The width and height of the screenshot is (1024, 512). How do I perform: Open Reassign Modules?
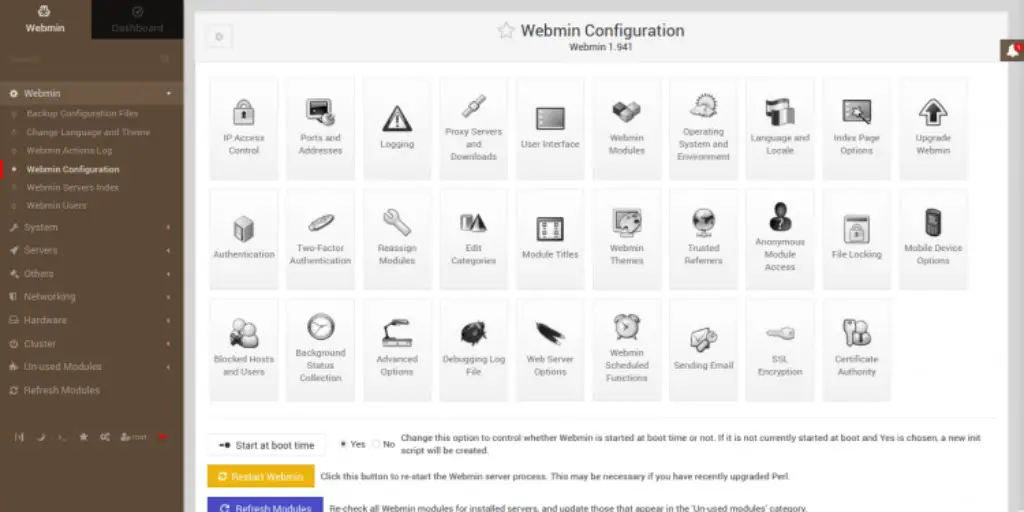click(x=397, y=239)
